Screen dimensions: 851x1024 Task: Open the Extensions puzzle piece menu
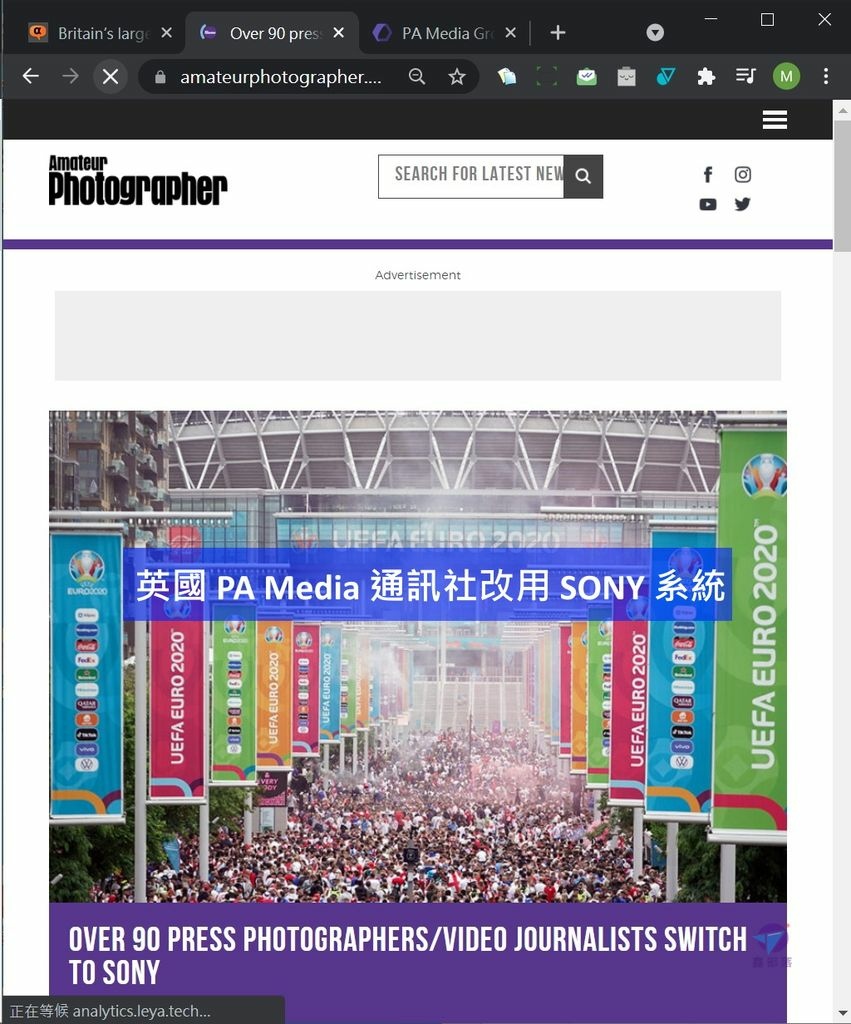coord(705,76)
